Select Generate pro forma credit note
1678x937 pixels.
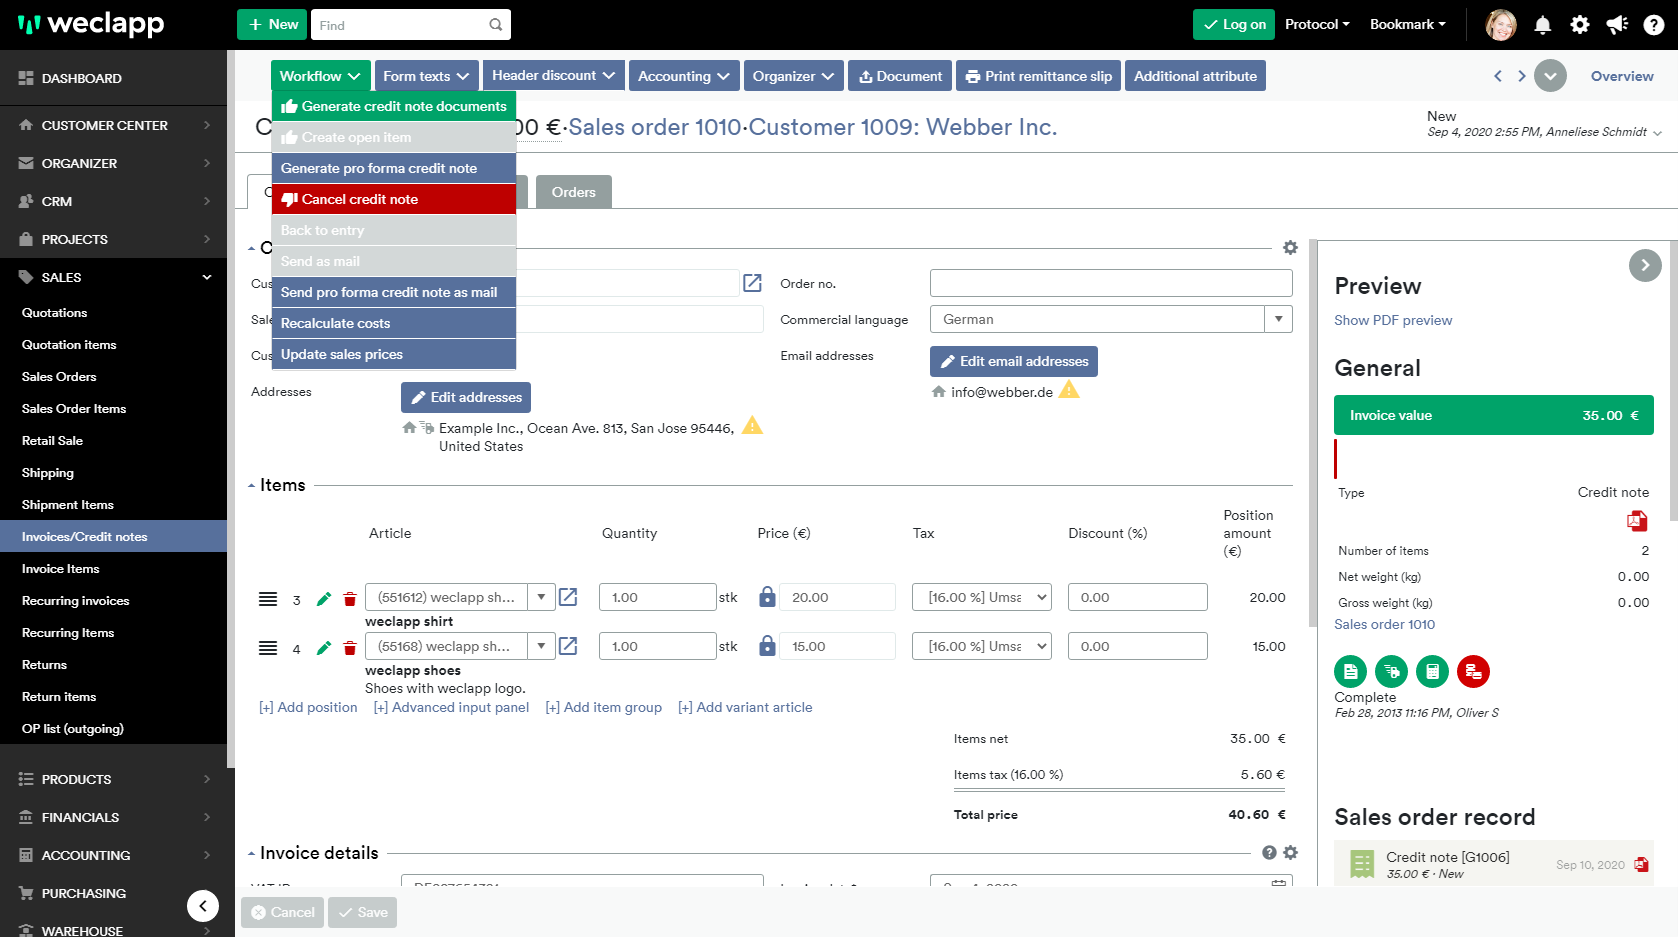[394, 168]
